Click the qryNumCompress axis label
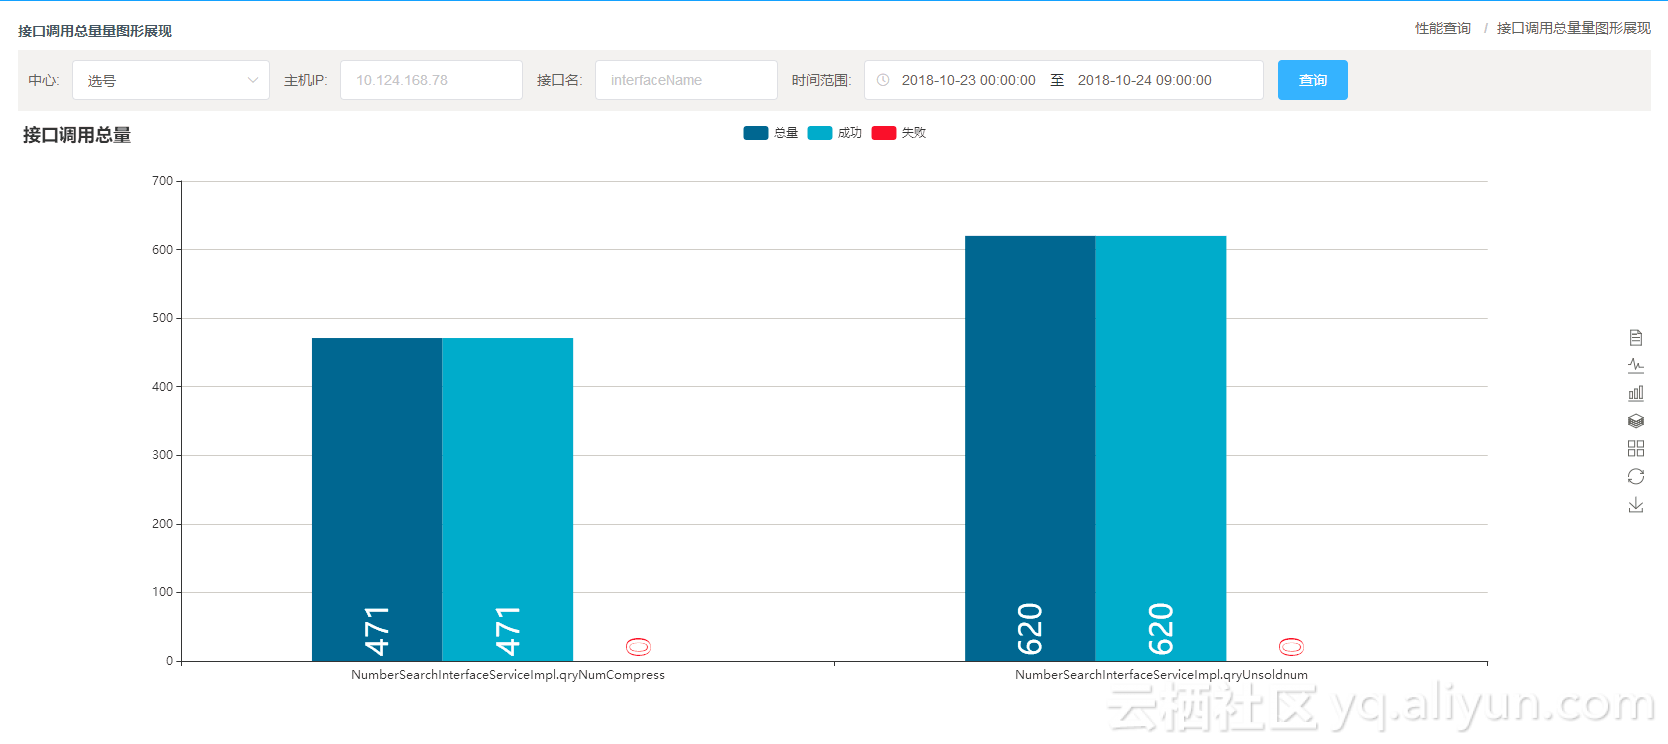 click(508, 675)
